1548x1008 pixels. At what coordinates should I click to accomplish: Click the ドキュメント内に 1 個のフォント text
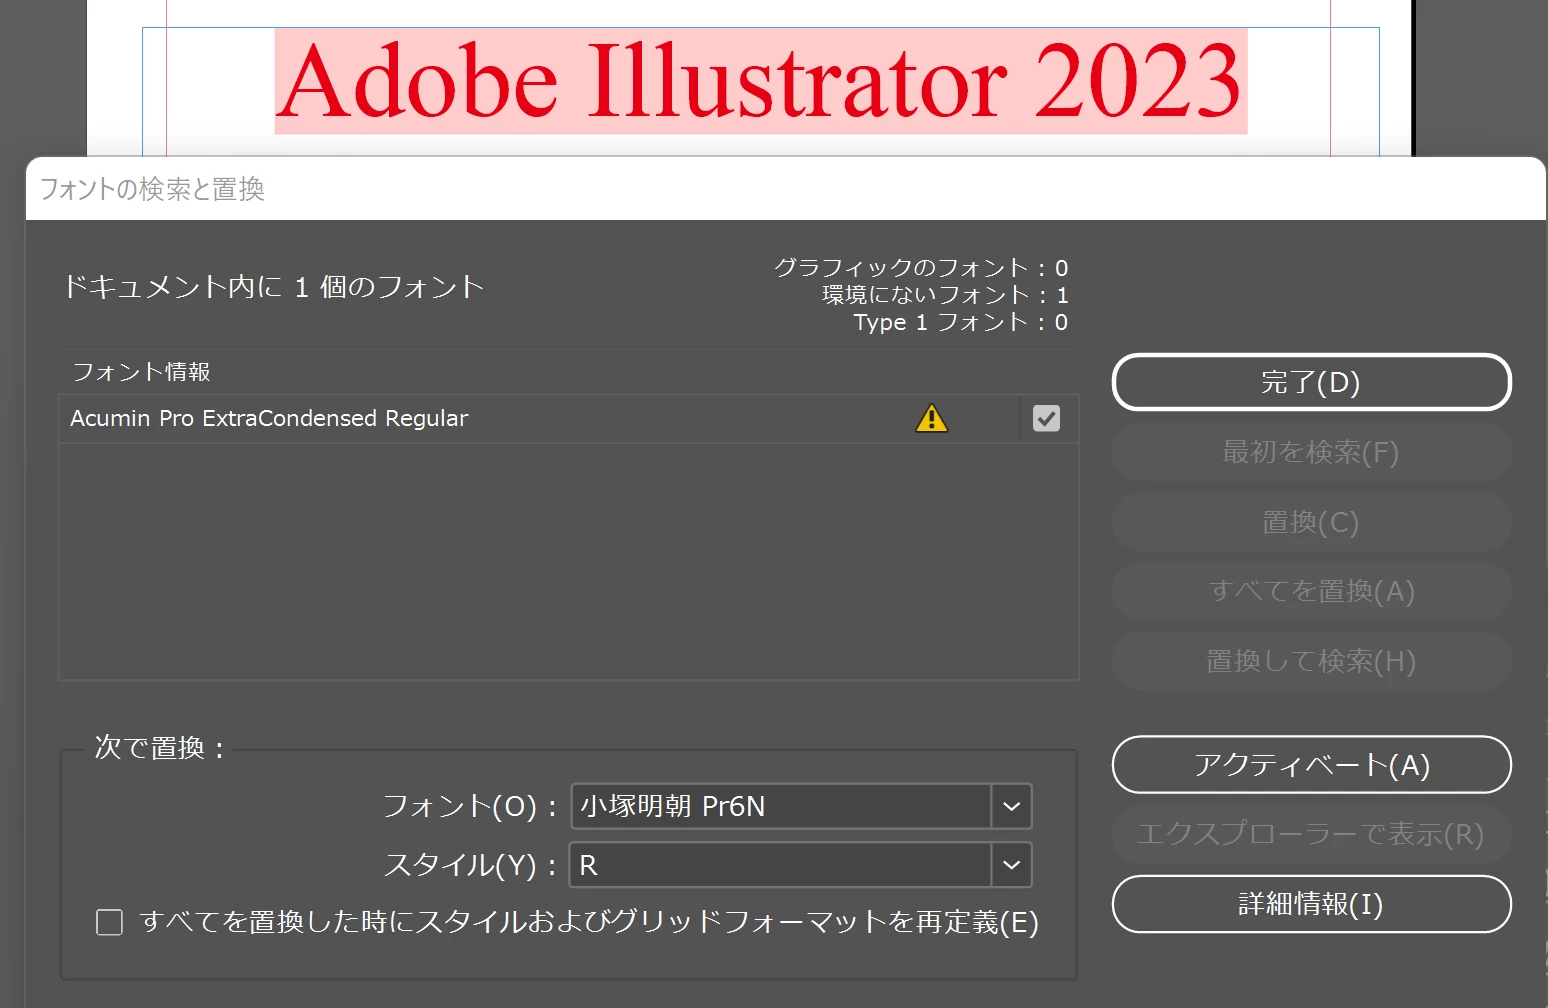pyautogui.click(x=274, y=287)
